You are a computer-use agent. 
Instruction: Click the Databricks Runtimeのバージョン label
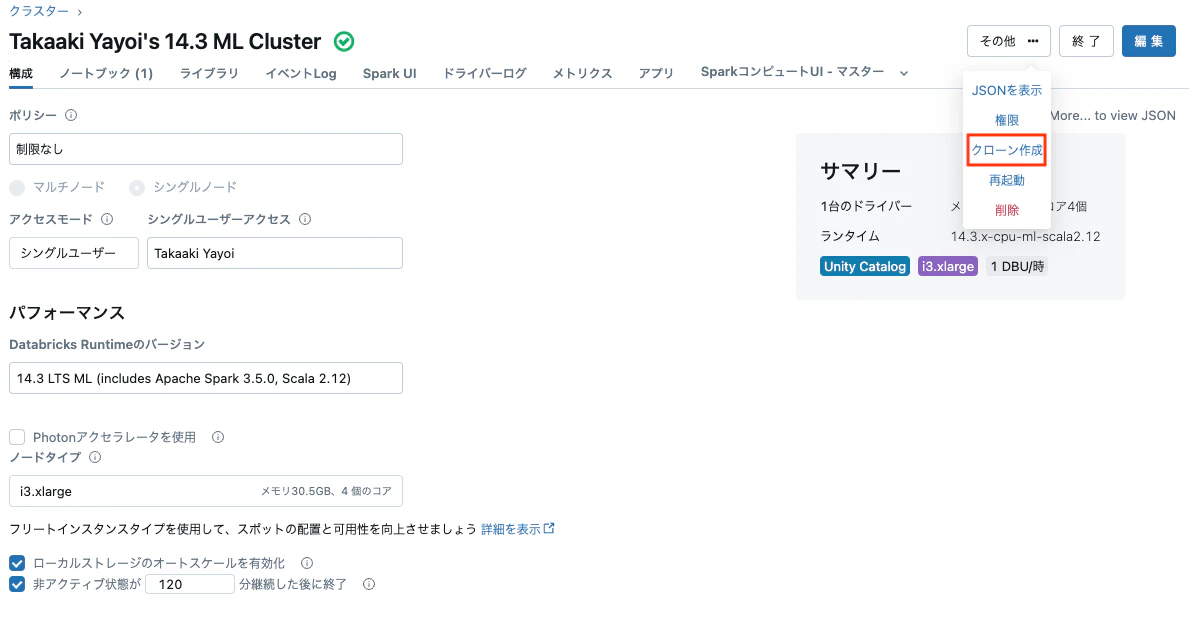click(x=107, y=344)
